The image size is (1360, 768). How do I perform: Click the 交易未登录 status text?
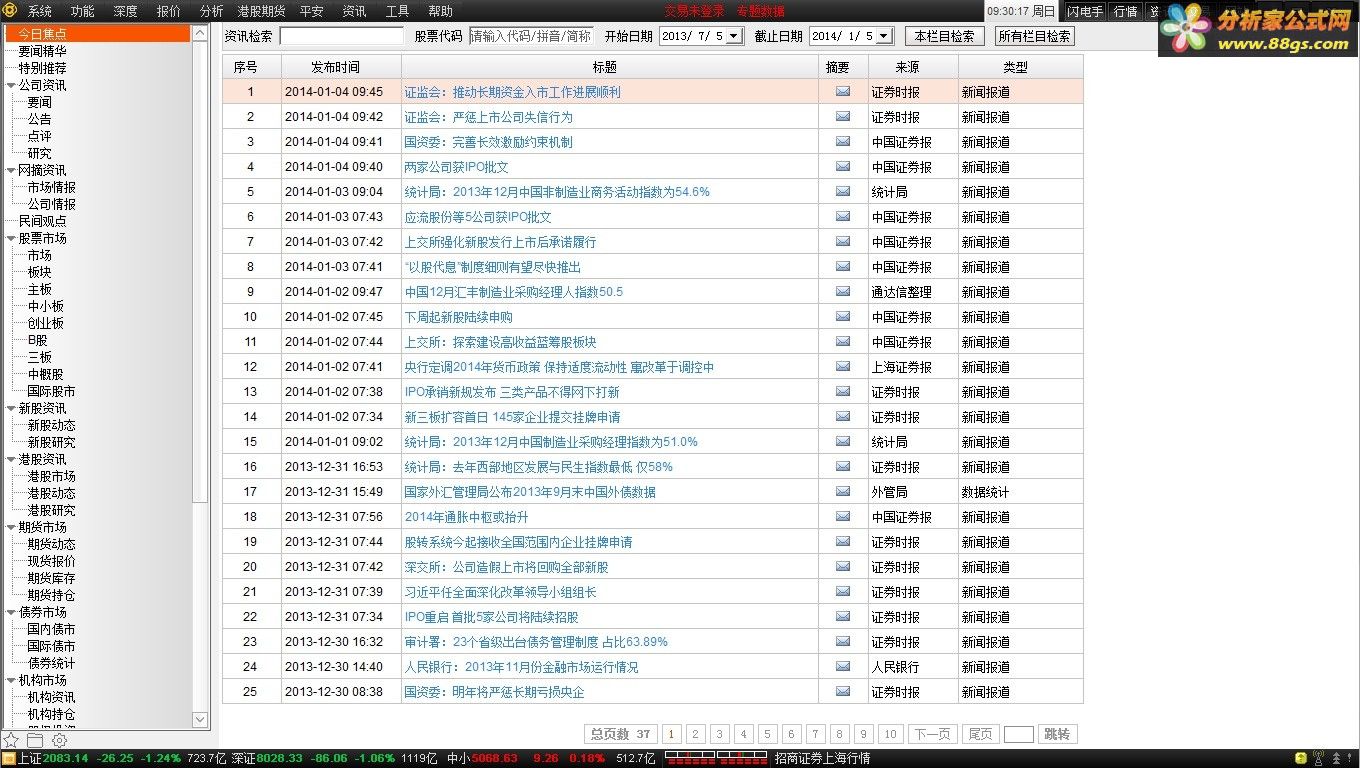point(694,11)
